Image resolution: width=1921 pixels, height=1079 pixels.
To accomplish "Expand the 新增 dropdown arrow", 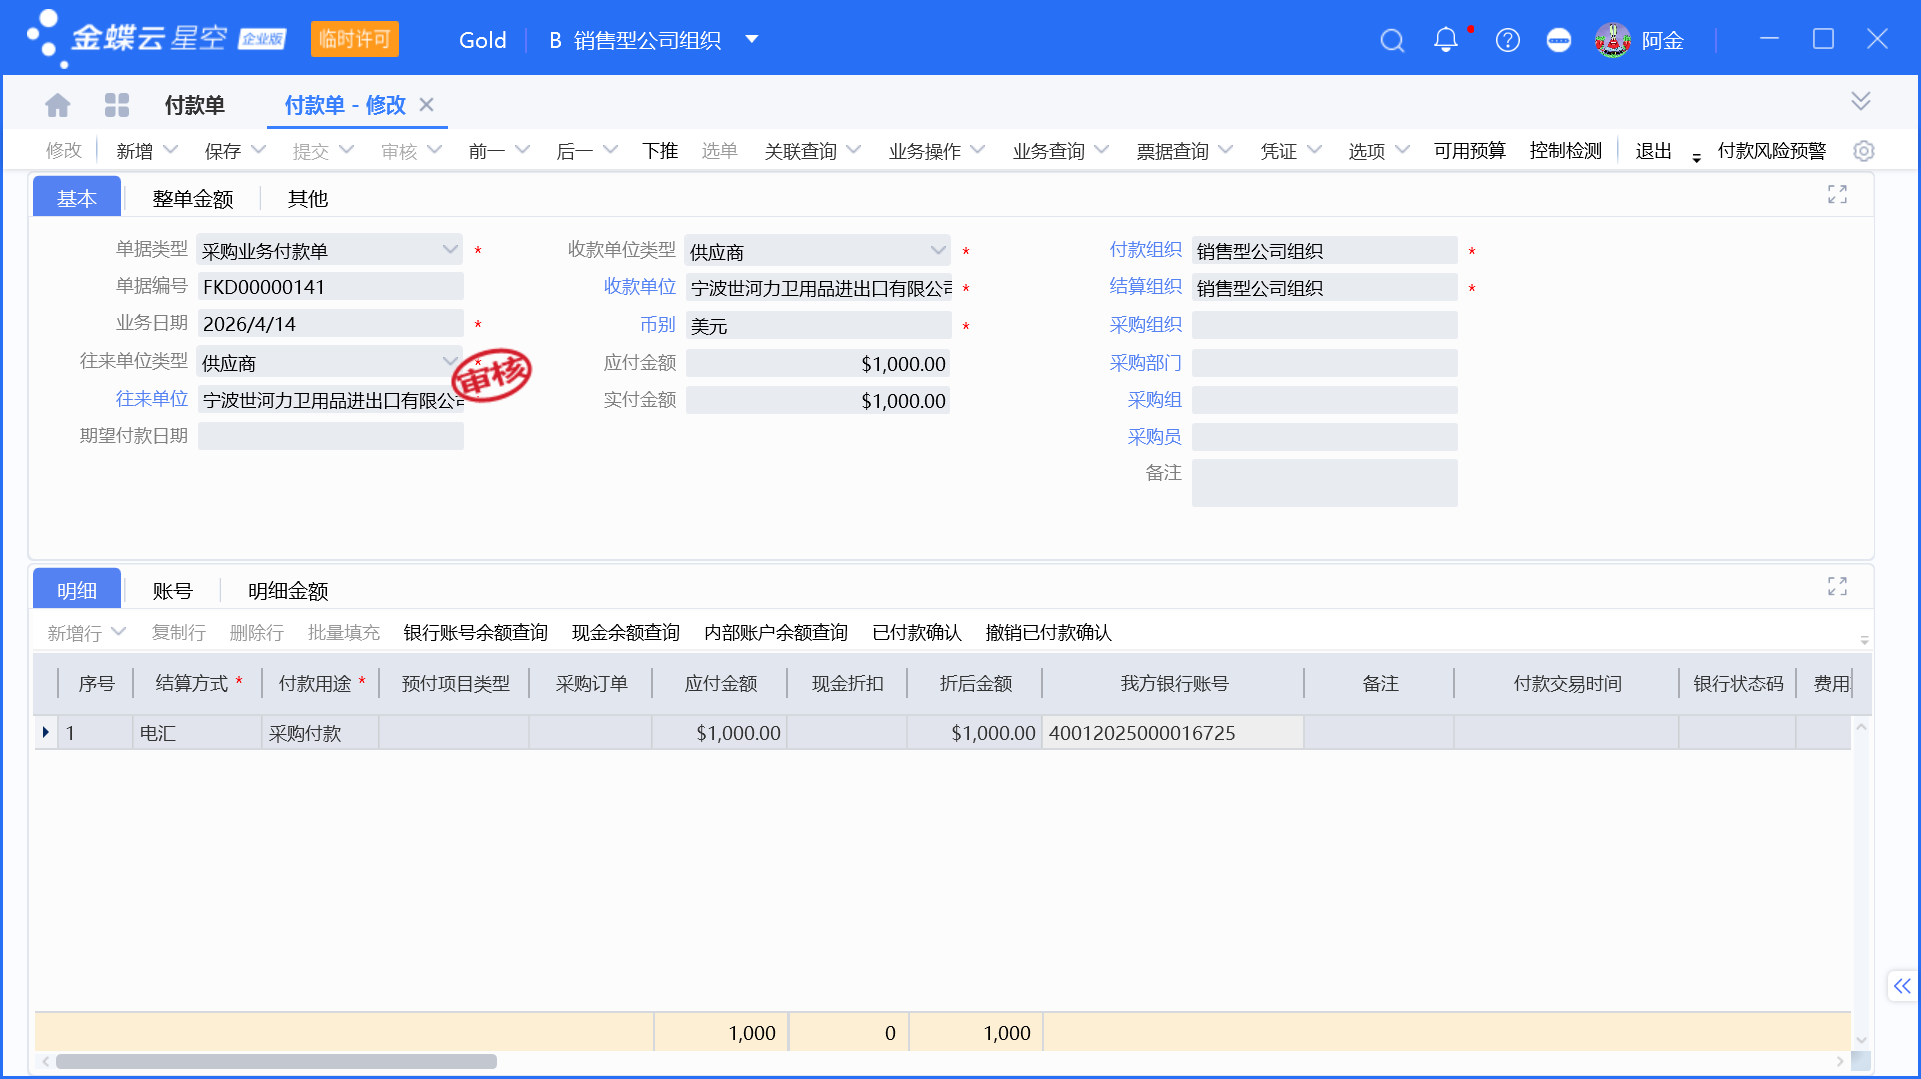I will pyautogui.click(x=170, y=150).
